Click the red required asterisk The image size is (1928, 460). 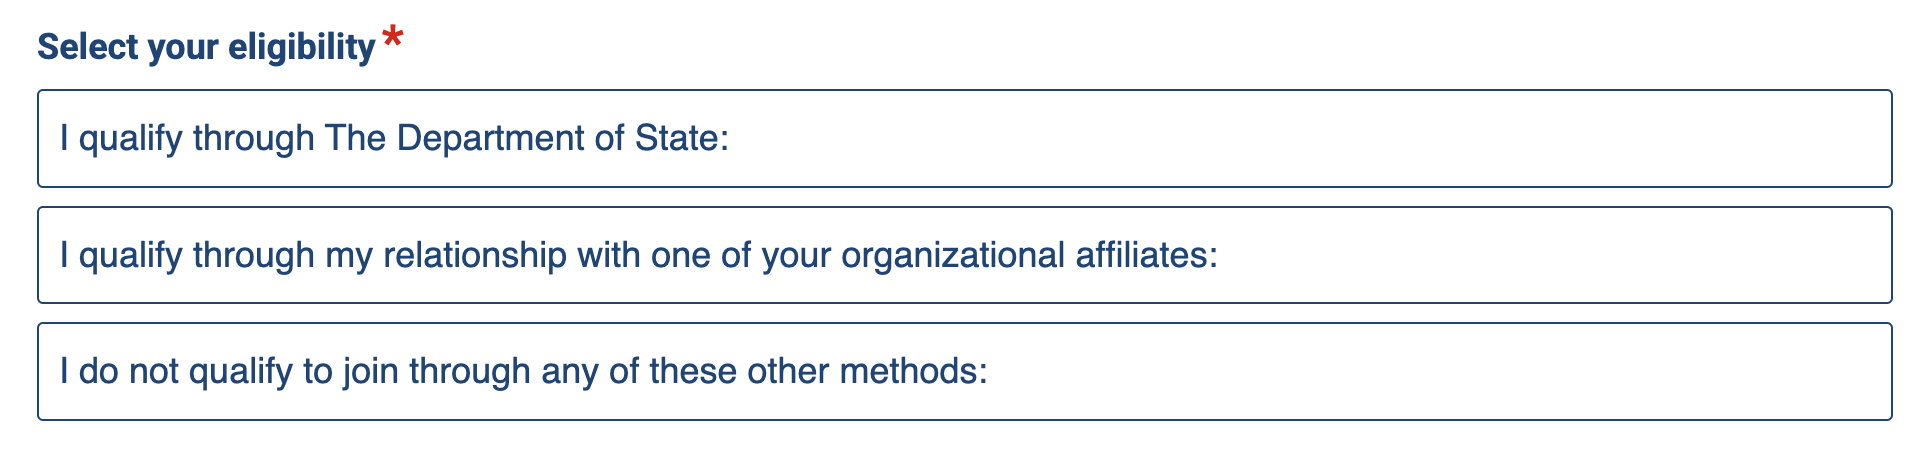[x=393, y=40]
